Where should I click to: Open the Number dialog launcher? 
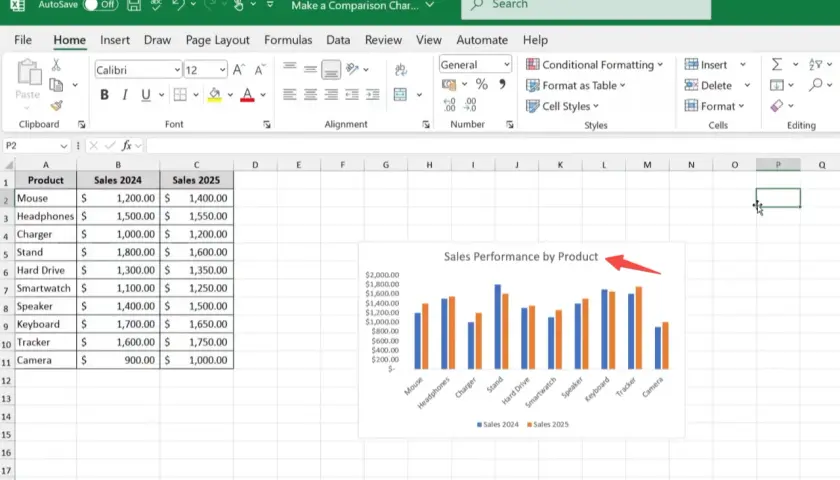coord(509,125)
